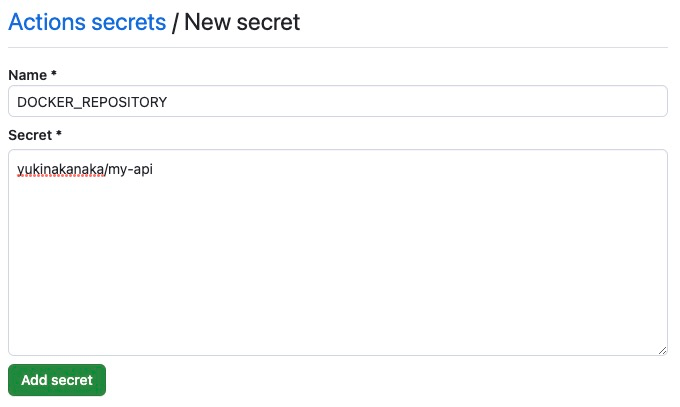
Task: Click the Name field label
Action: tap(27, 75)
